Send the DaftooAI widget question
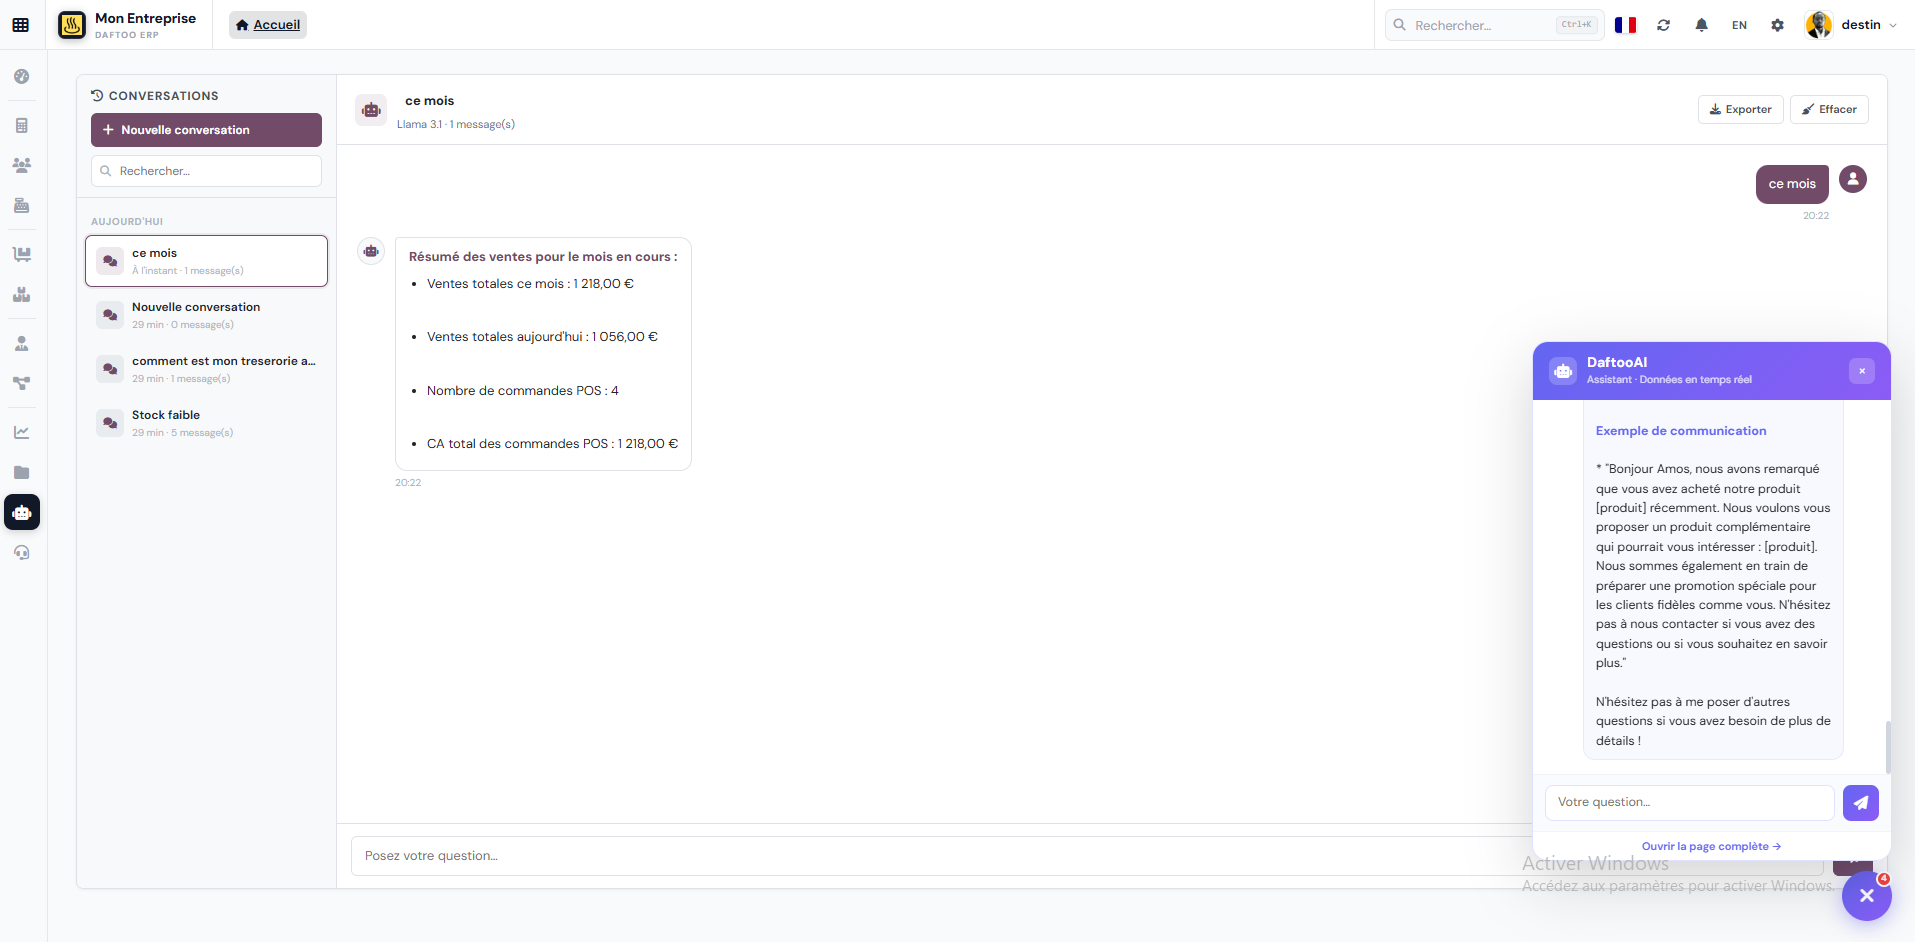1915x942 pixels. [x=1860, y=803]
